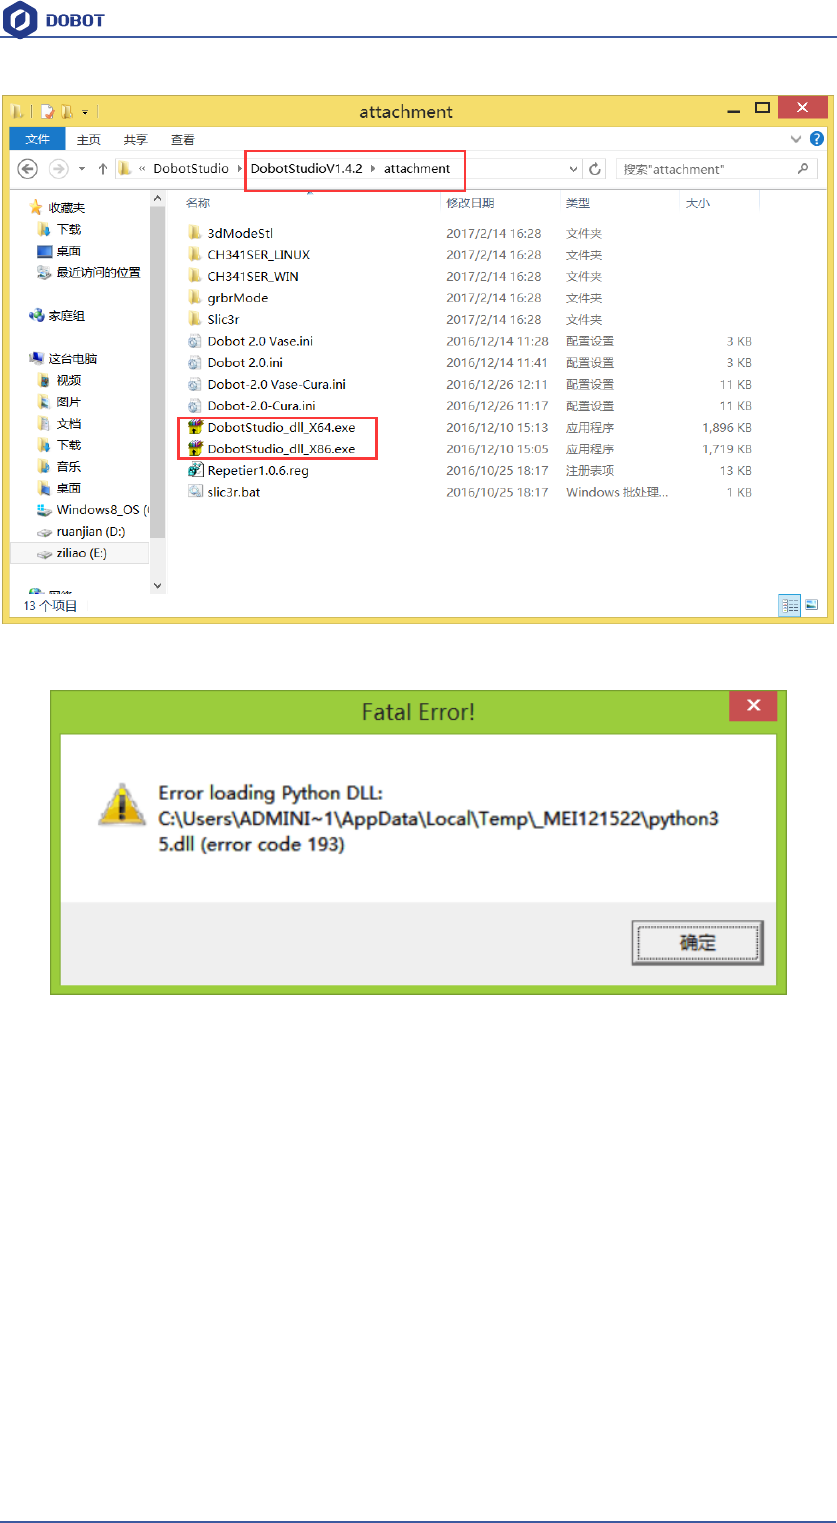Open the 文件 menu tab
The width and height of the screenshot is (837, 1523).
coord(37,139)
